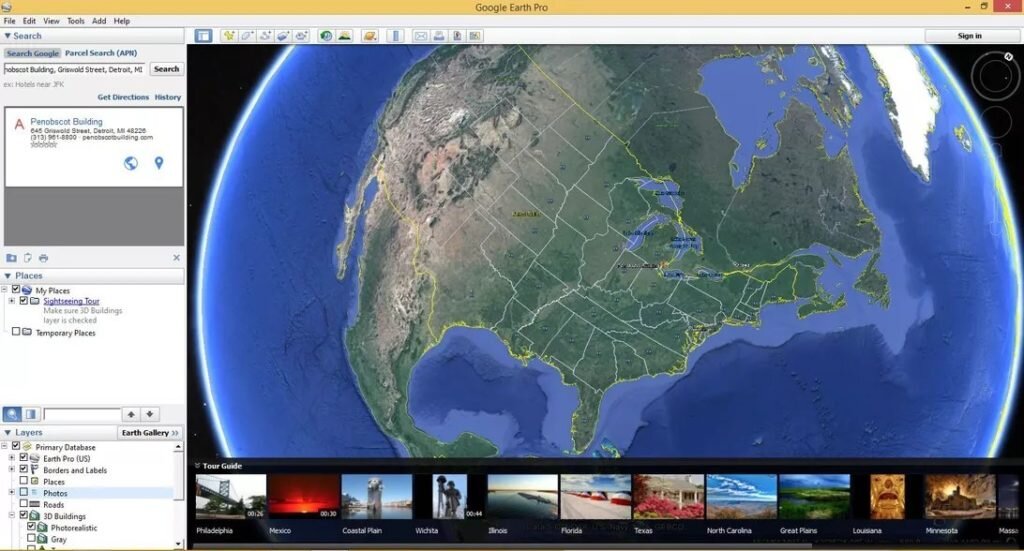This screenshot has width=1024, height=551.
Task: Open the File menu
Action: click(9, 21)
